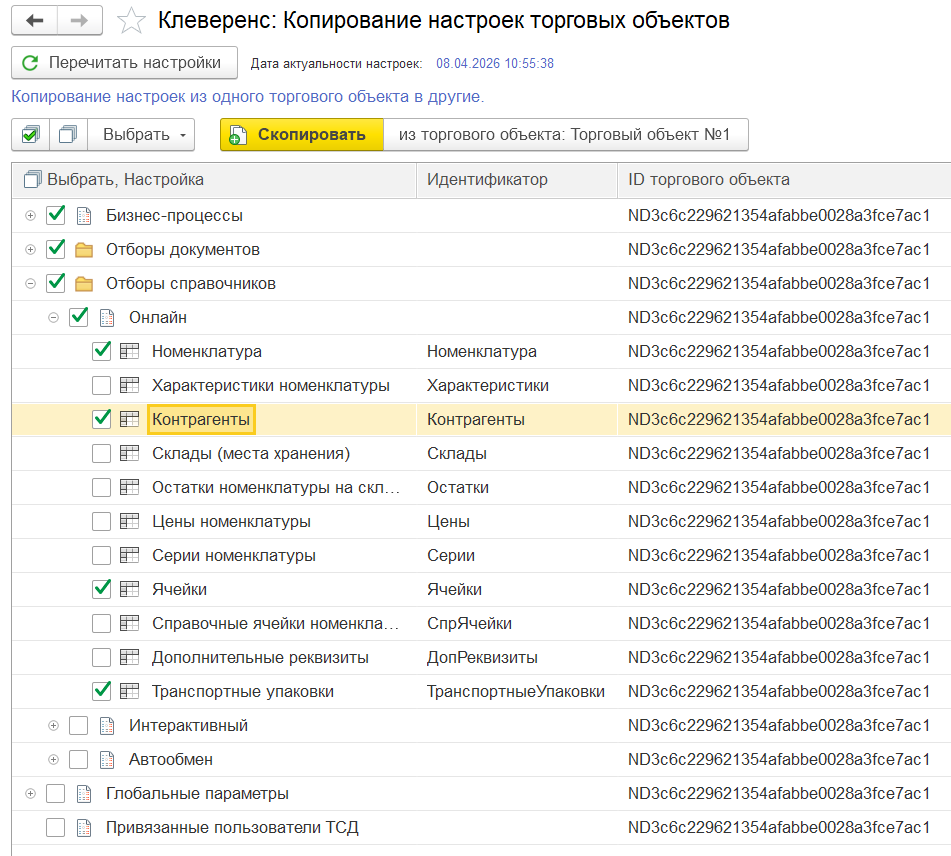Uncheck the Контрагенты checkbox
The width and height of the screenshot is (951, 856).
point(101,419)
